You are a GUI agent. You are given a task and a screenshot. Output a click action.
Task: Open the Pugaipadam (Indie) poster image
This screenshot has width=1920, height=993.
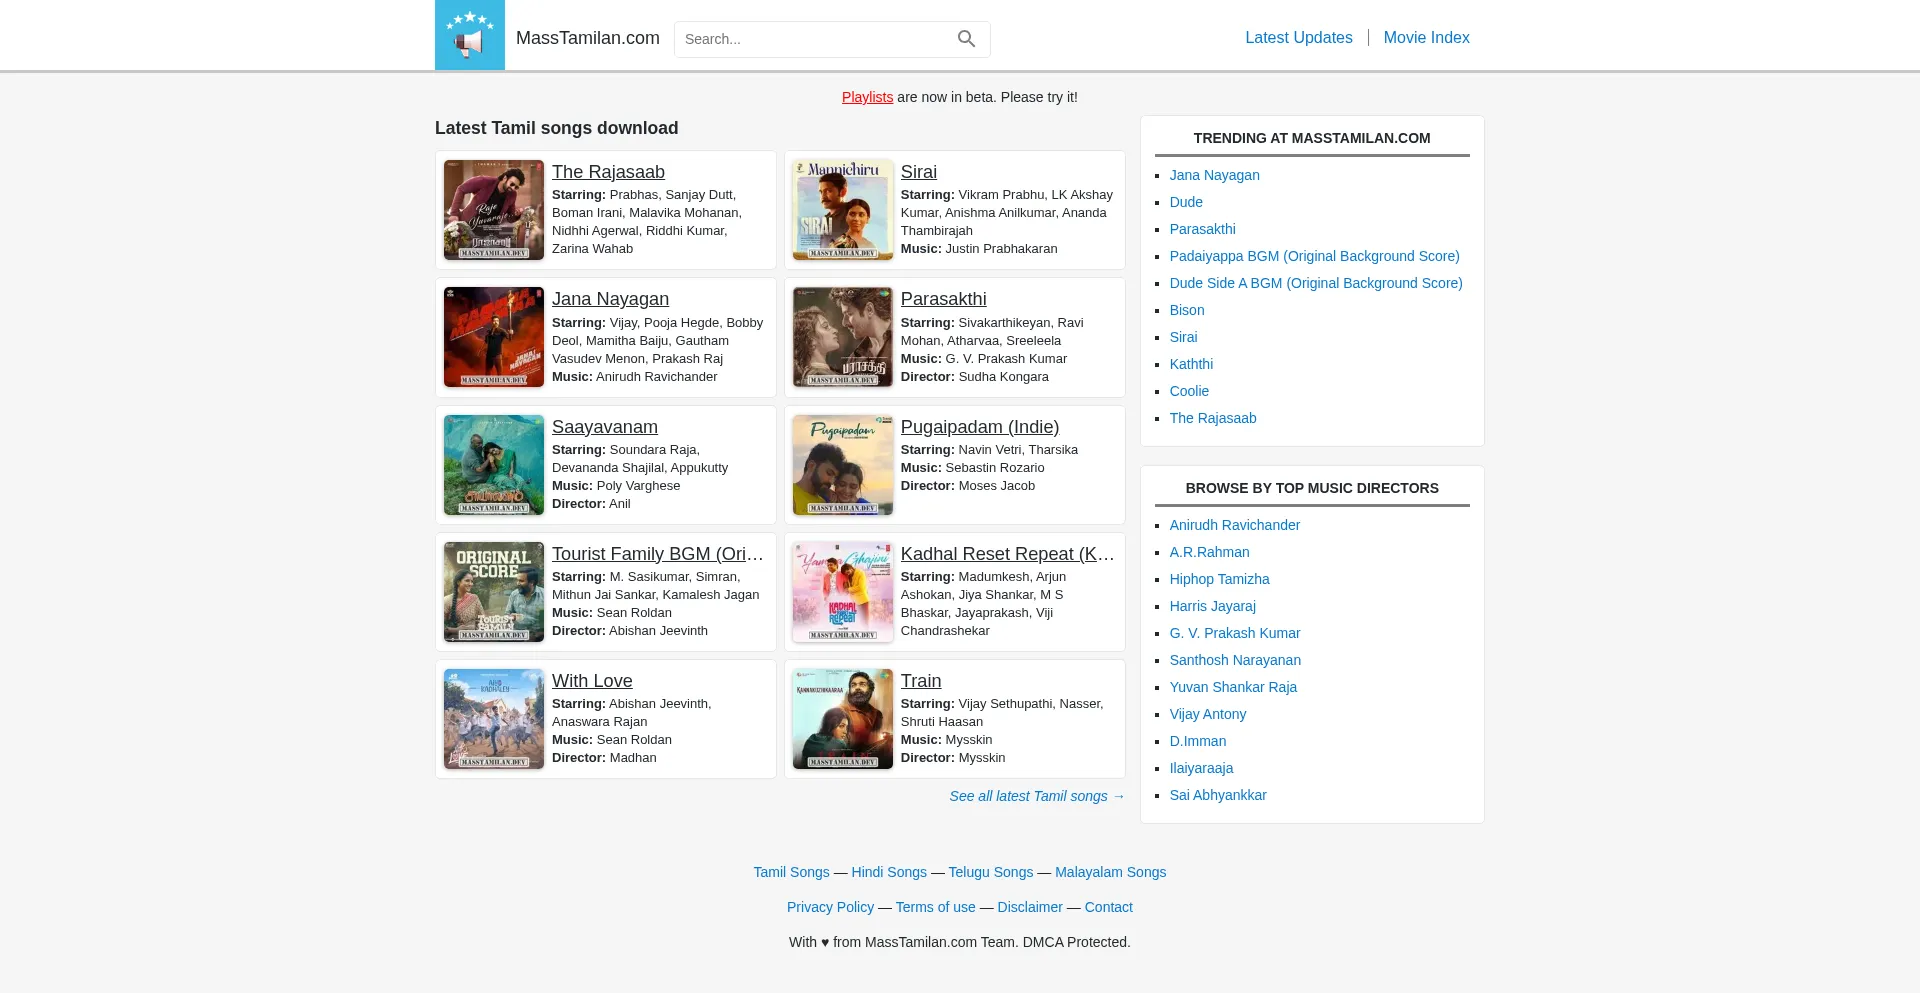842,464
